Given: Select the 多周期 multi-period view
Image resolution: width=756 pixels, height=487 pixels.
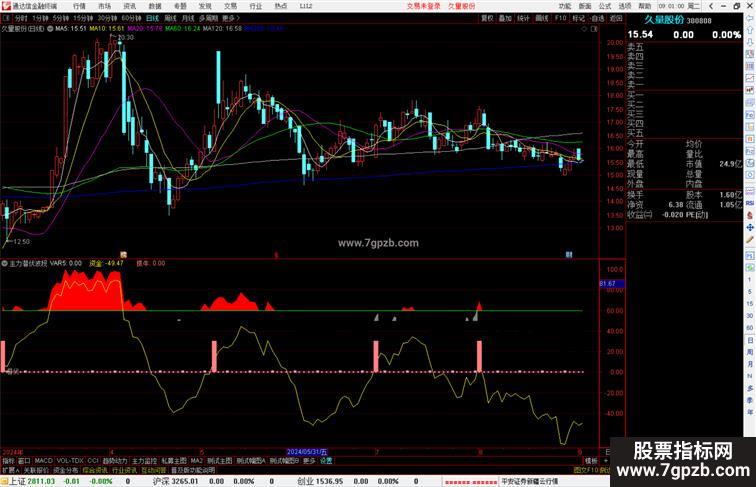Looking at the screenshot, I should pos(208,18).
